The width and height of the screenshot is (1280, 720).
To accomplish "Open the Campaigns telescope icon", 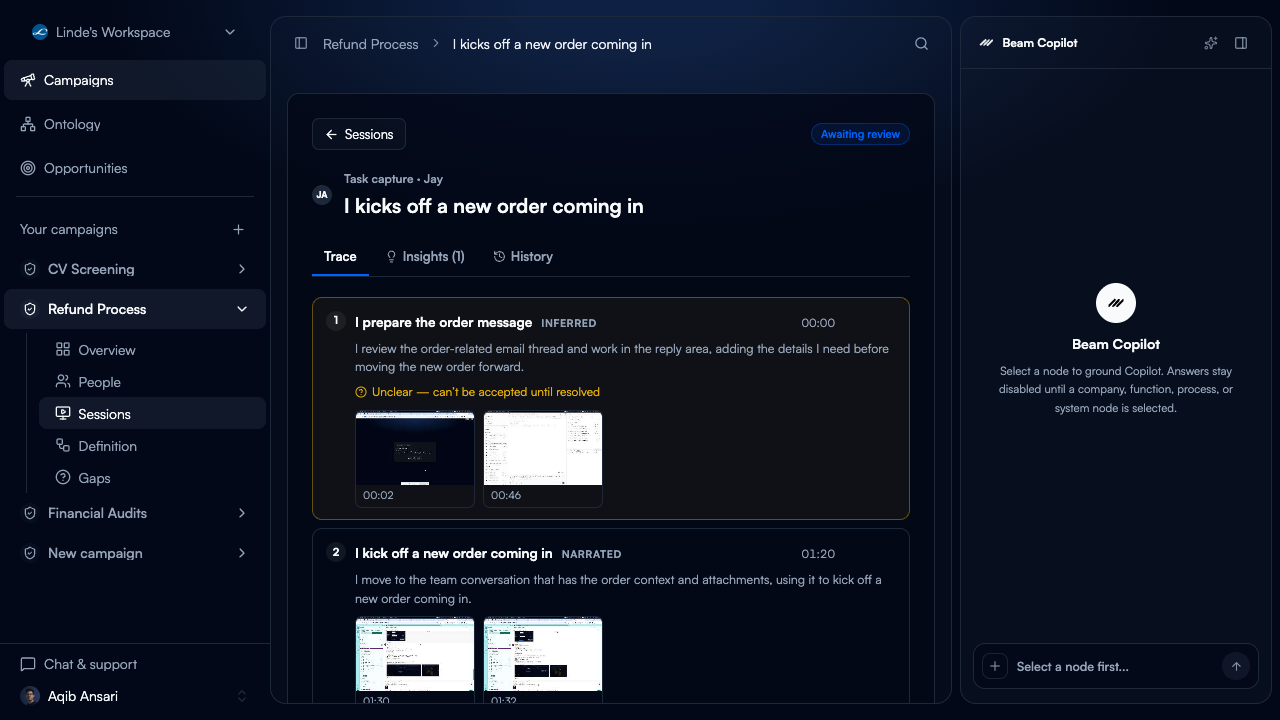I will click(x=28, y=80).
